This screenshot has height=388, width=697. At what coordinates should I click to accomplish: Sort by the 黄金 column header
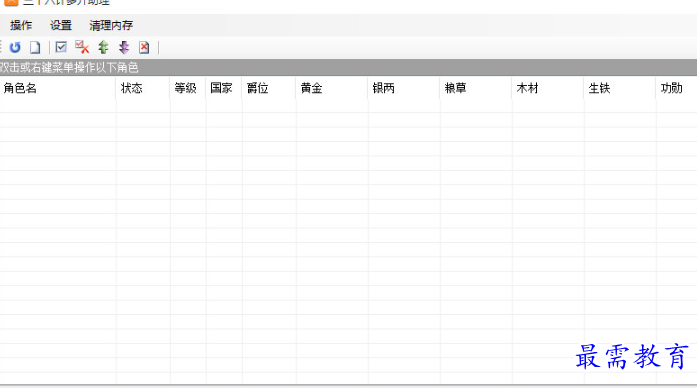(332, 88)
